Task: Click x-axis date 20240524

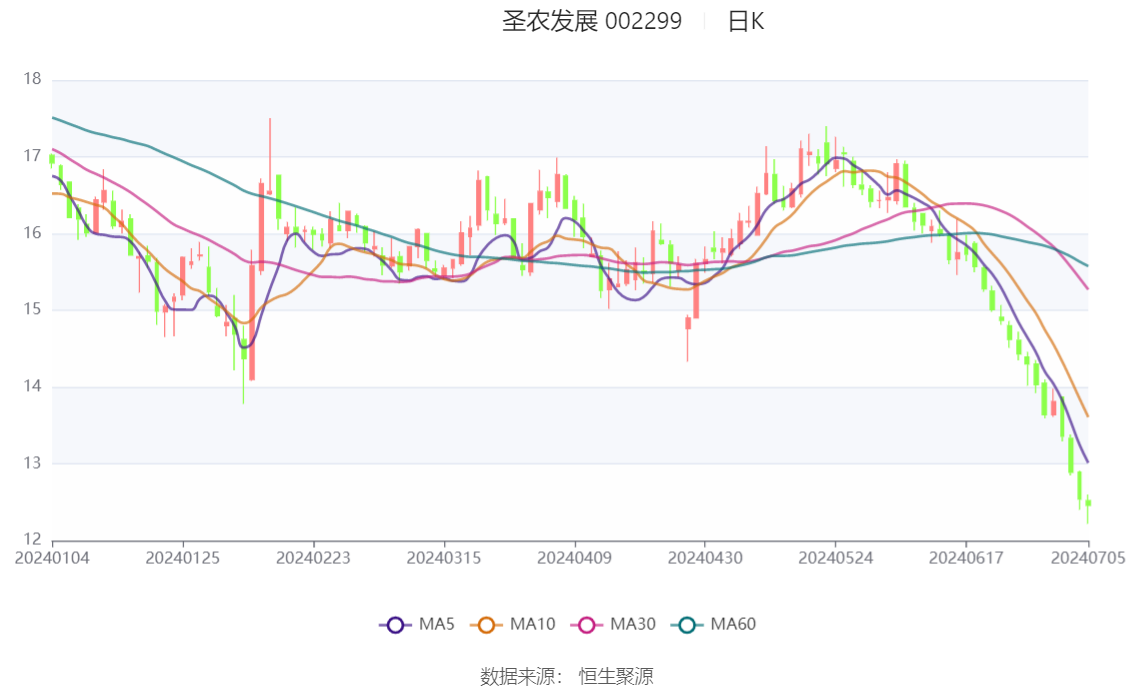Action: 835,558
